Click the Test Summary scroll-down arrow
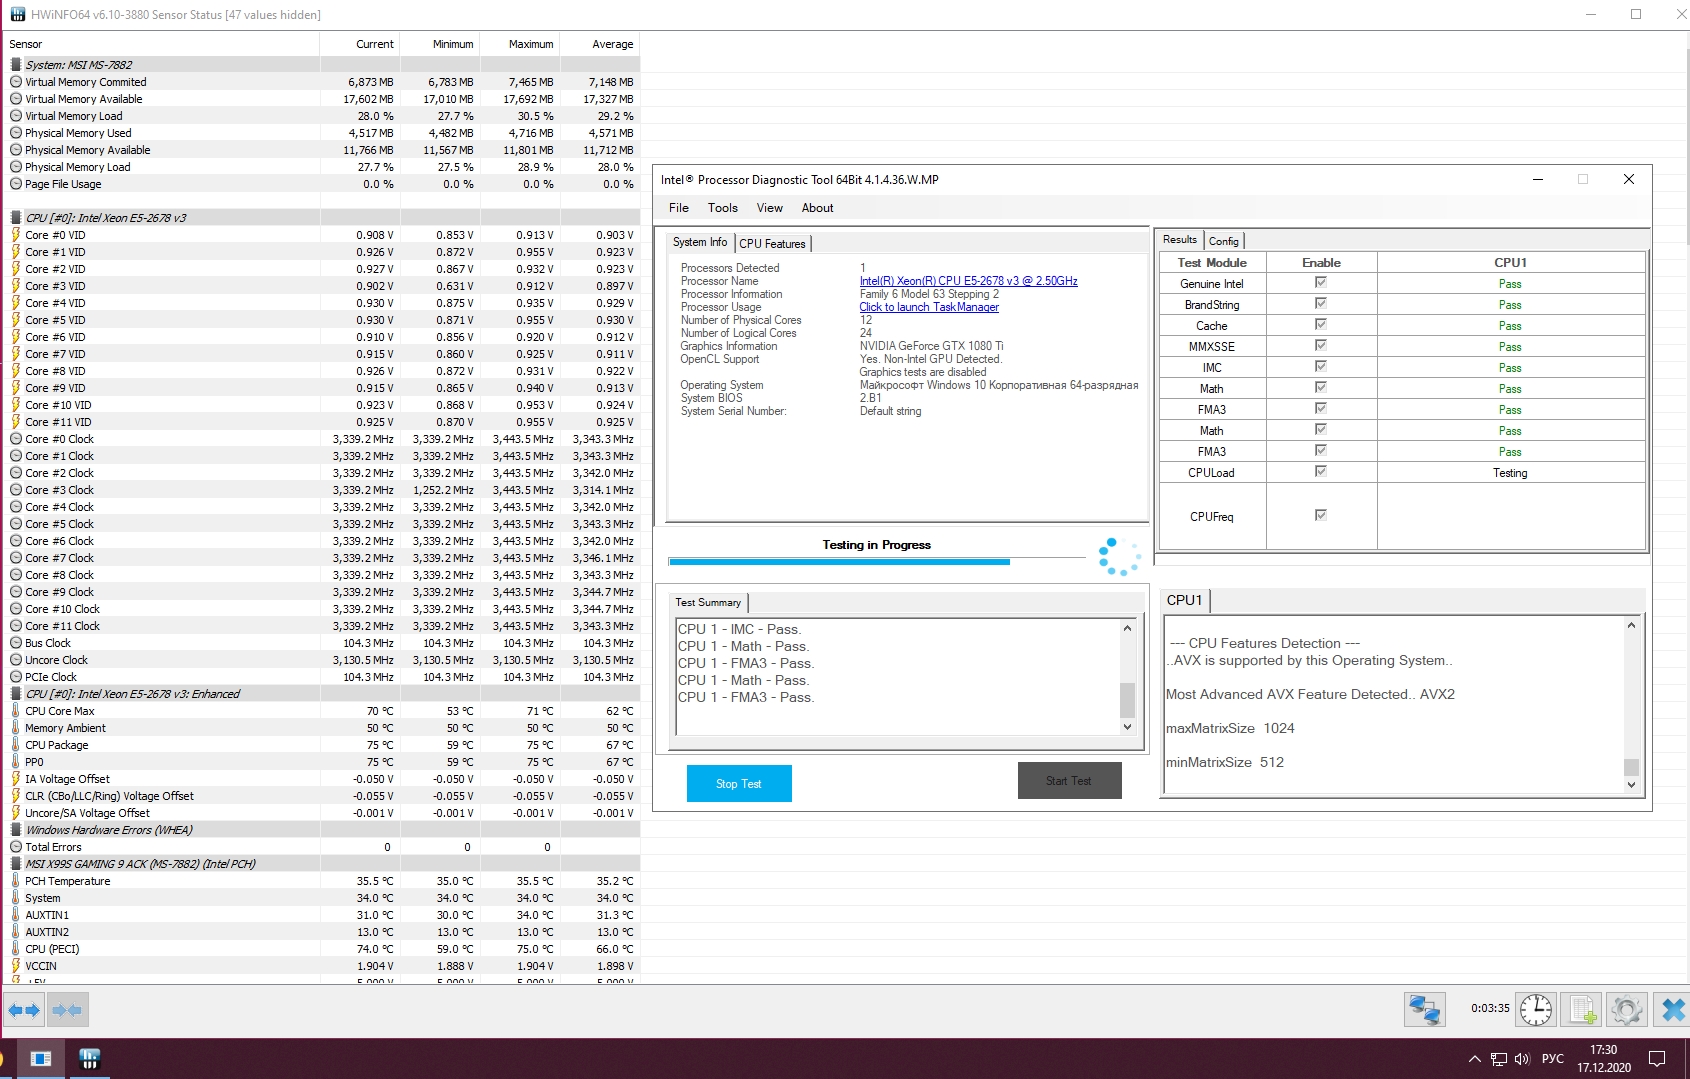 (1127, 727)
